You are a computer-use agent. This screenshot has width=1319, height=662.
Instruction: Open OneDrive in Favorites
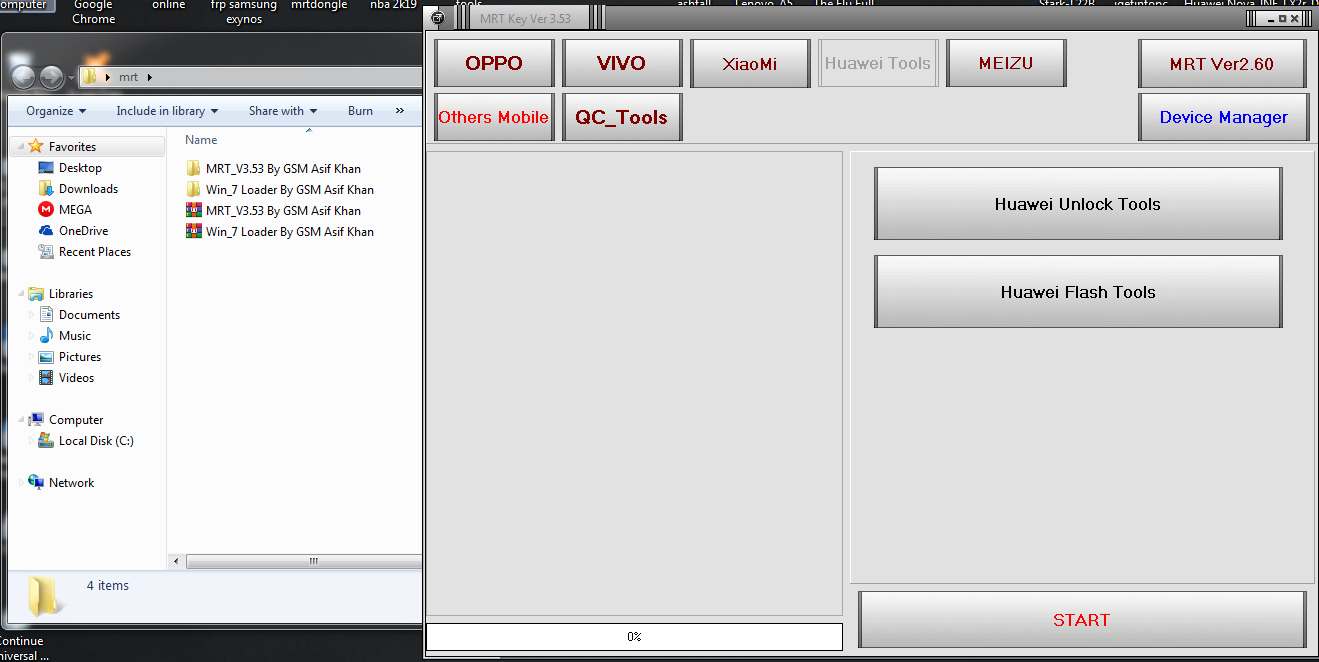tap(84, 231)
